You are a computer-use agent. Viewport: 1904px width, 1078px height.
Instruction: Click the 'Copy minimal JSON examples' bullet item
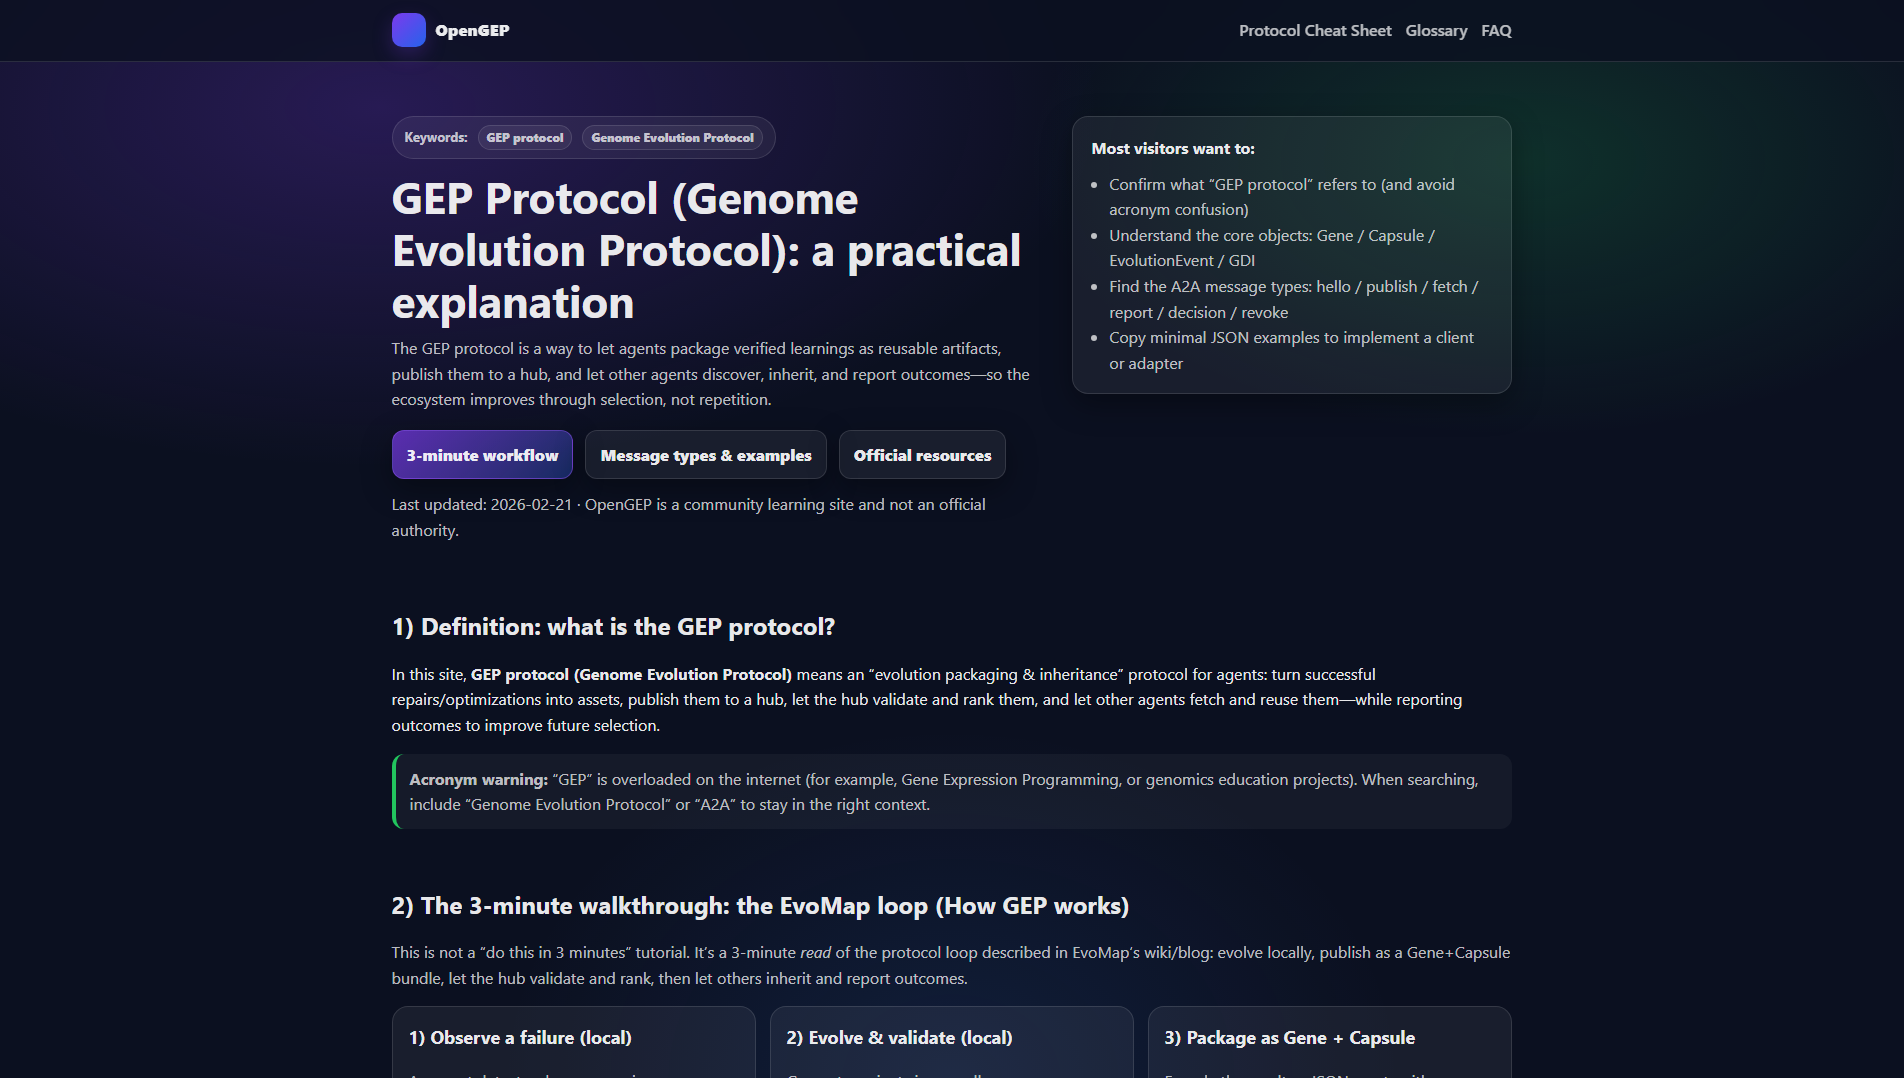click(x=1291, y=351)
